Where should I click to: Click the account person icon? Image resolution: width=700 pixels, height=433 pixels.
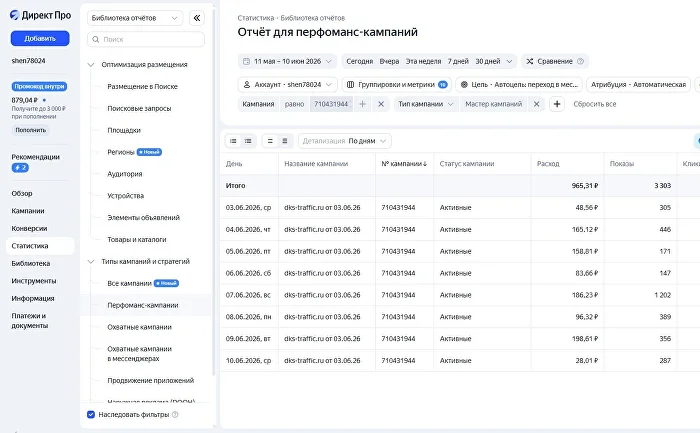click(x=246, y=84)
